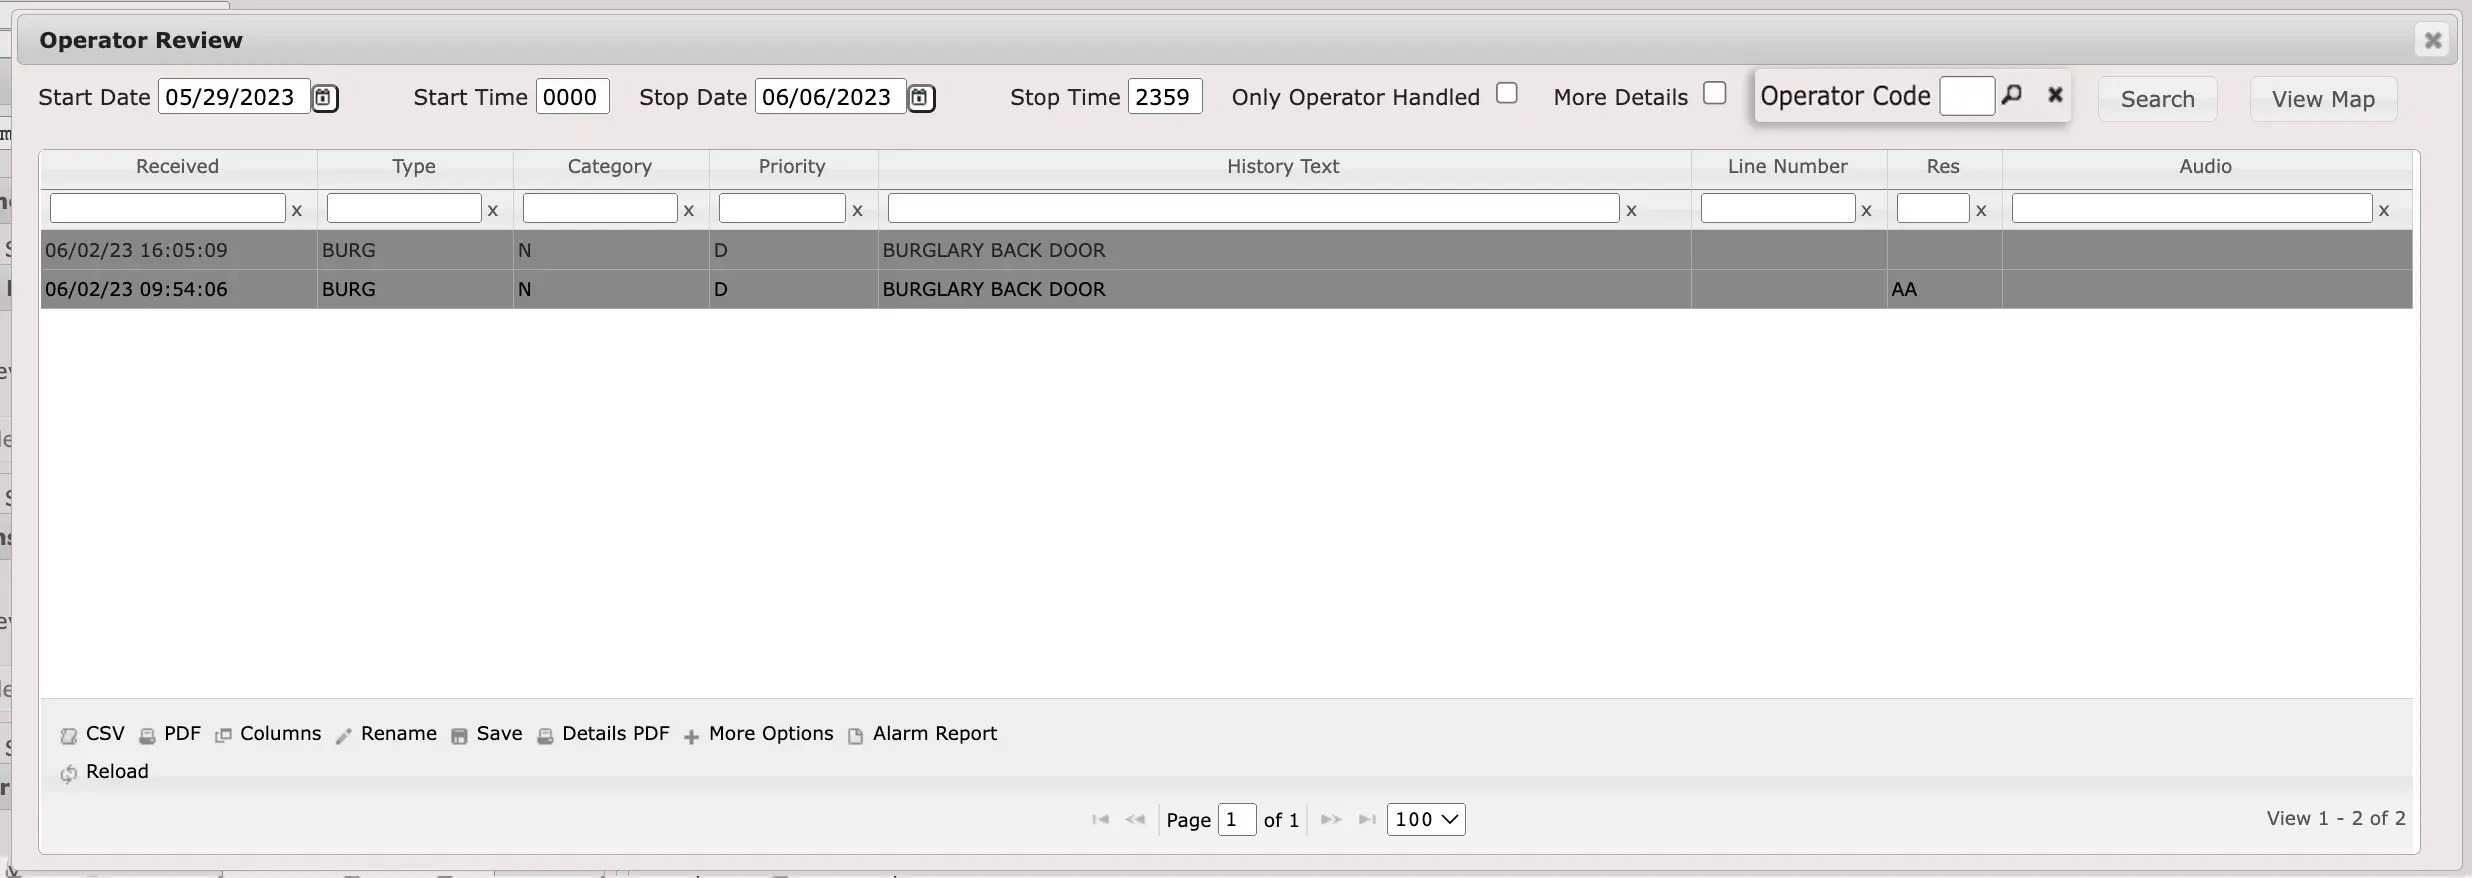Focus the Start Date input field
This screenshot has height=878, width=2472.
click(234, 97)
